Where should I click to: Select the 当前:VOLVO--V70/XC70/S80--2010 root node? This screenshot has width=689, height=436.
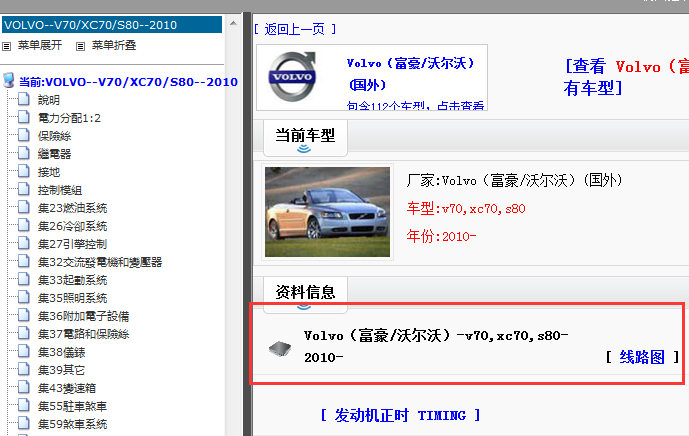(x=128, y=82)
